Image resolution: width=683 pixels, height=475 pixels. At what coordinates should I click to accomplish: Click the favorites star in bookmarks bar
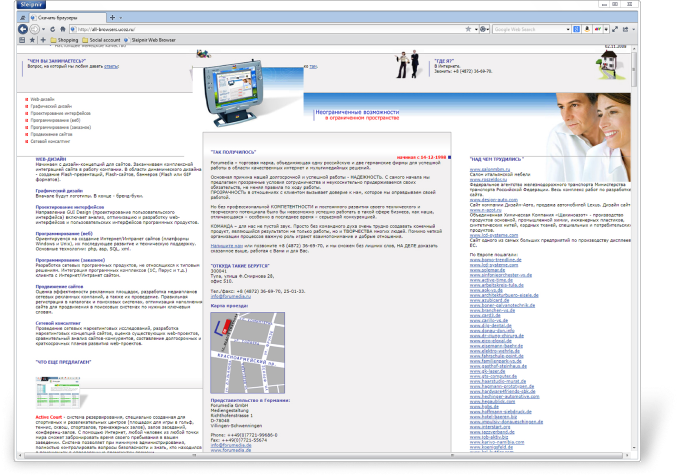[32, 40]
